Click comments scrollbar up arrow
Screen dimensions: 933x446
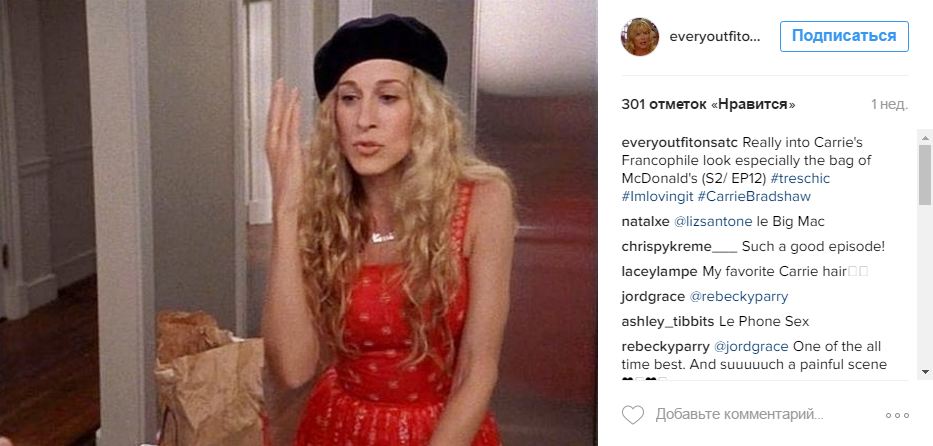click(925, 138)
